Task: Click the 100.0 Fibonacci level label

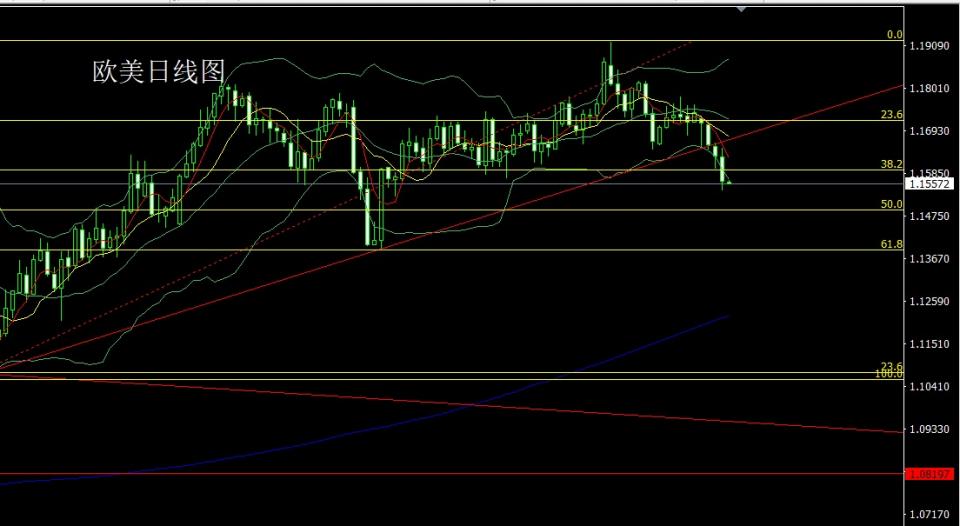Action: pyautogui.click(x=890, y=374)
